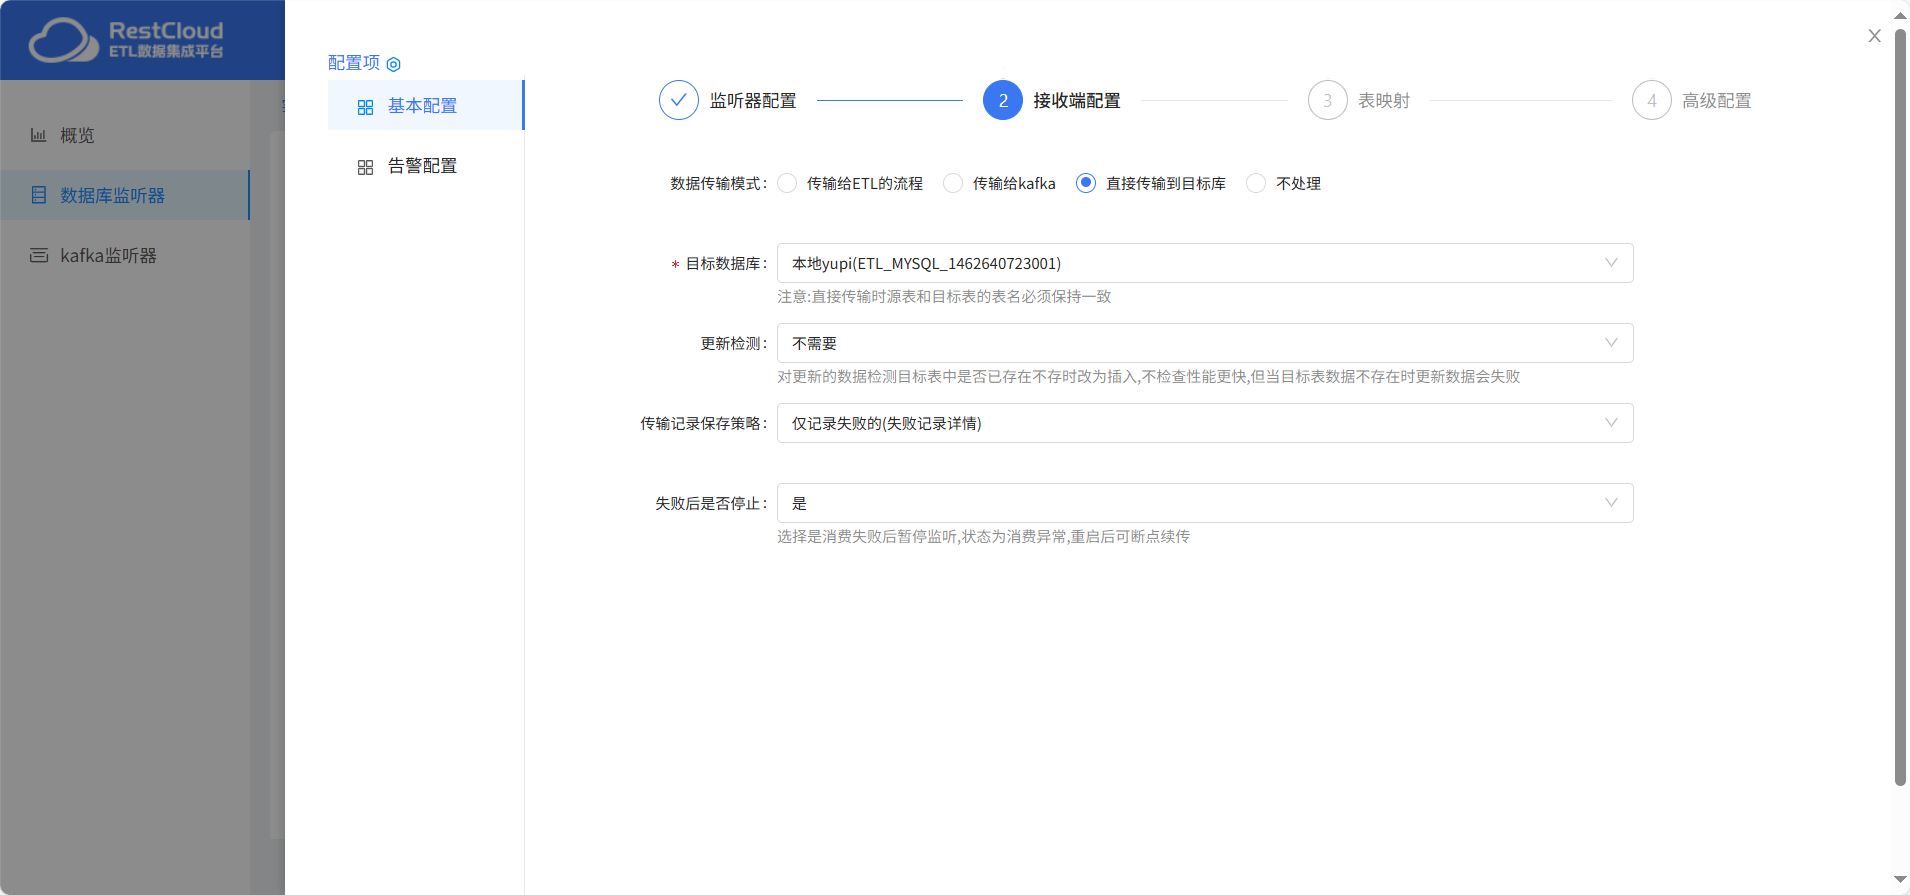Select radio 直接传输到目标库

pos(1086,183)
